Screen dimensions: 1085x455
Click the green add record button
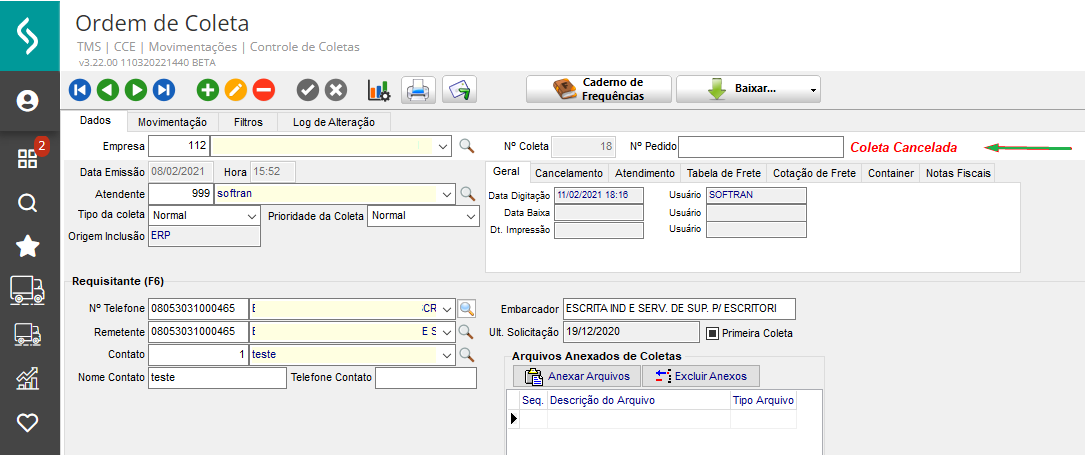coord(208,90)
